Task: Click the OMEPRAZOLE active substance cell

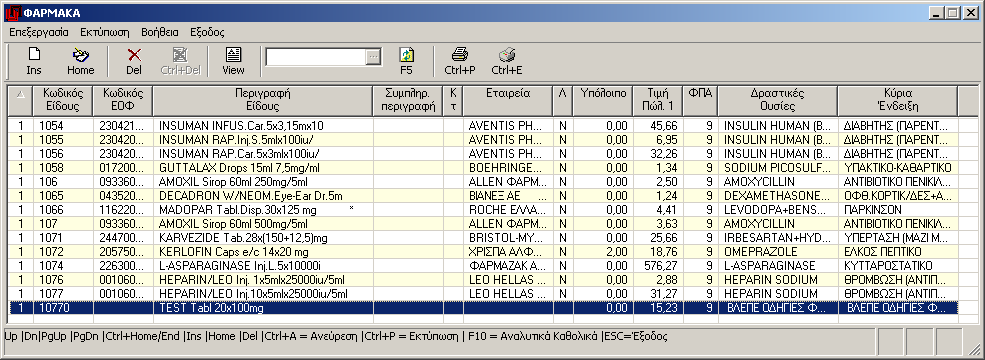Action: (778, 251)
